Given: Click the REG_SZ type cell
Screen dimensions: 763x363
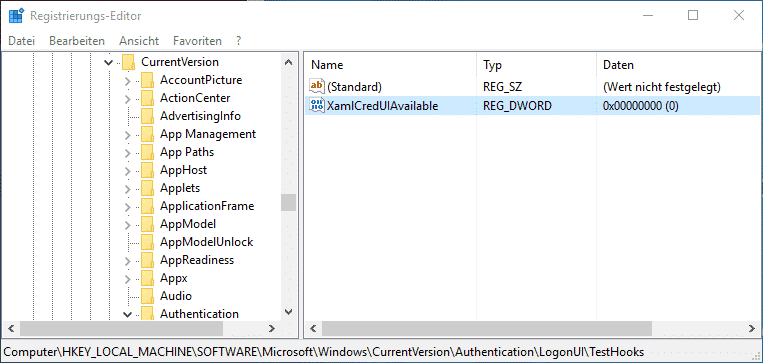Looking at the screenshot, I should tap(504, 87).
